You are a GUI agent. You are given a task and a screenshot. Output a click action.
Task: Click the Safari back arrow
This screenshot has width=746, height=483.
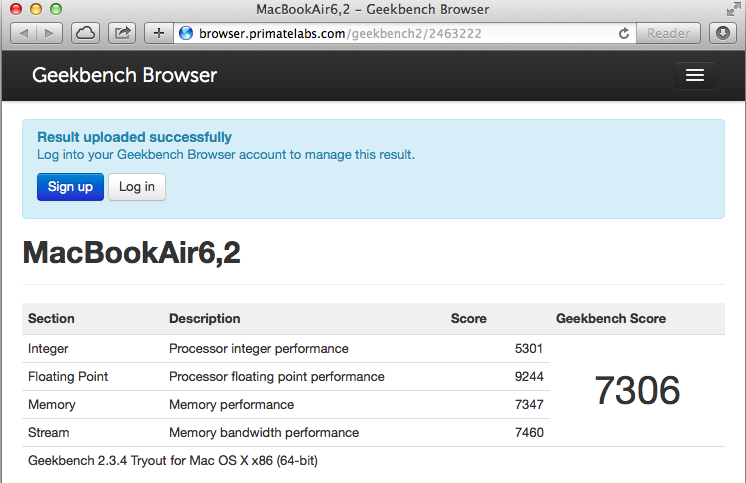[24, 33]
